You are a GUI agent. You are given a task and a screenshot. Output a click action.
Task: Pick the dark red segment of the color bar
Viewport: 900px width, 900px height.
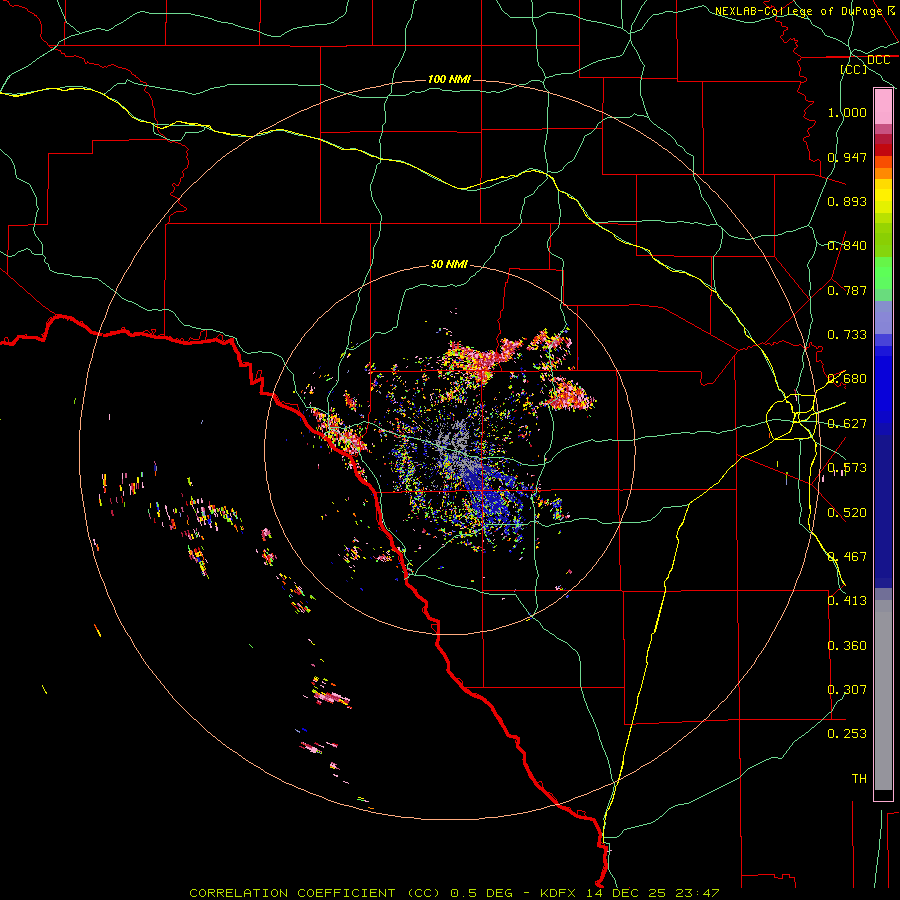tap(883, 149)
